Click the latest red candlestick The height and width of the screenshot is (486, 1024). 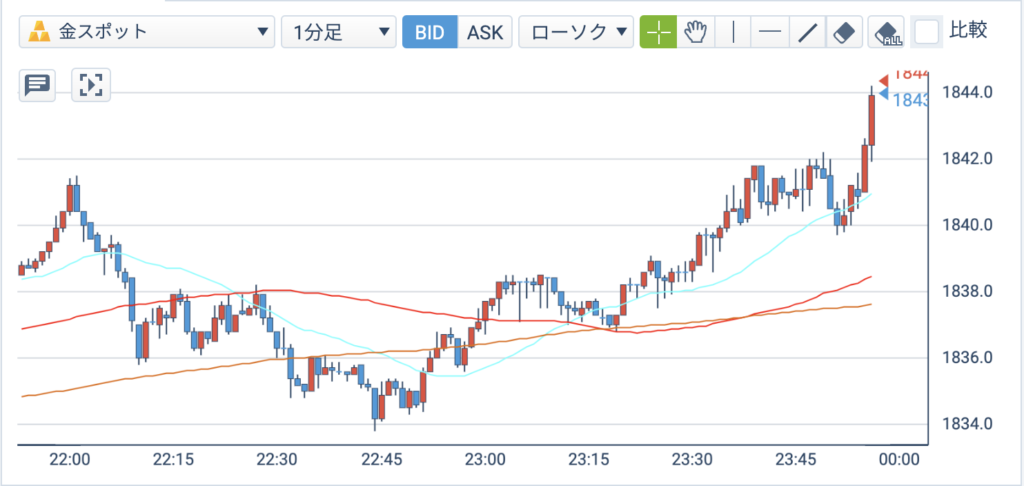point(871,120)
